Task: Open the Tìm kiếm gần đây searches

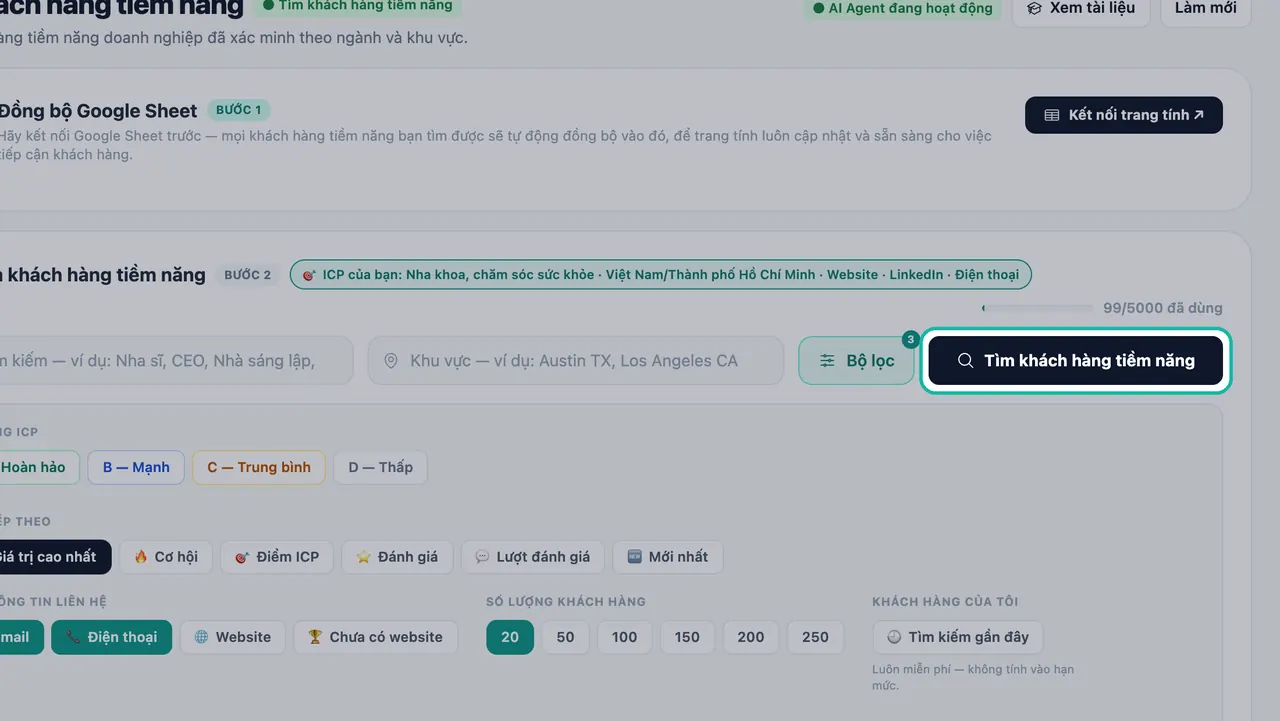Action: pos(958,637)
